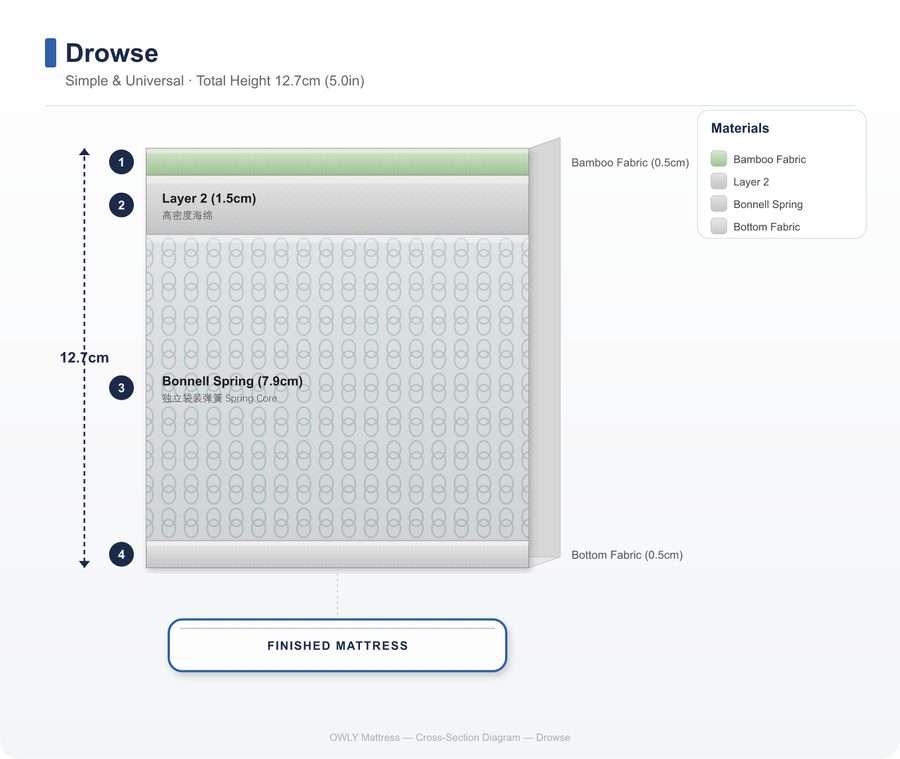Select the Bonnell Spring (7.9cm) label
This screenshot has height=759, width=900.
point(232,381)
